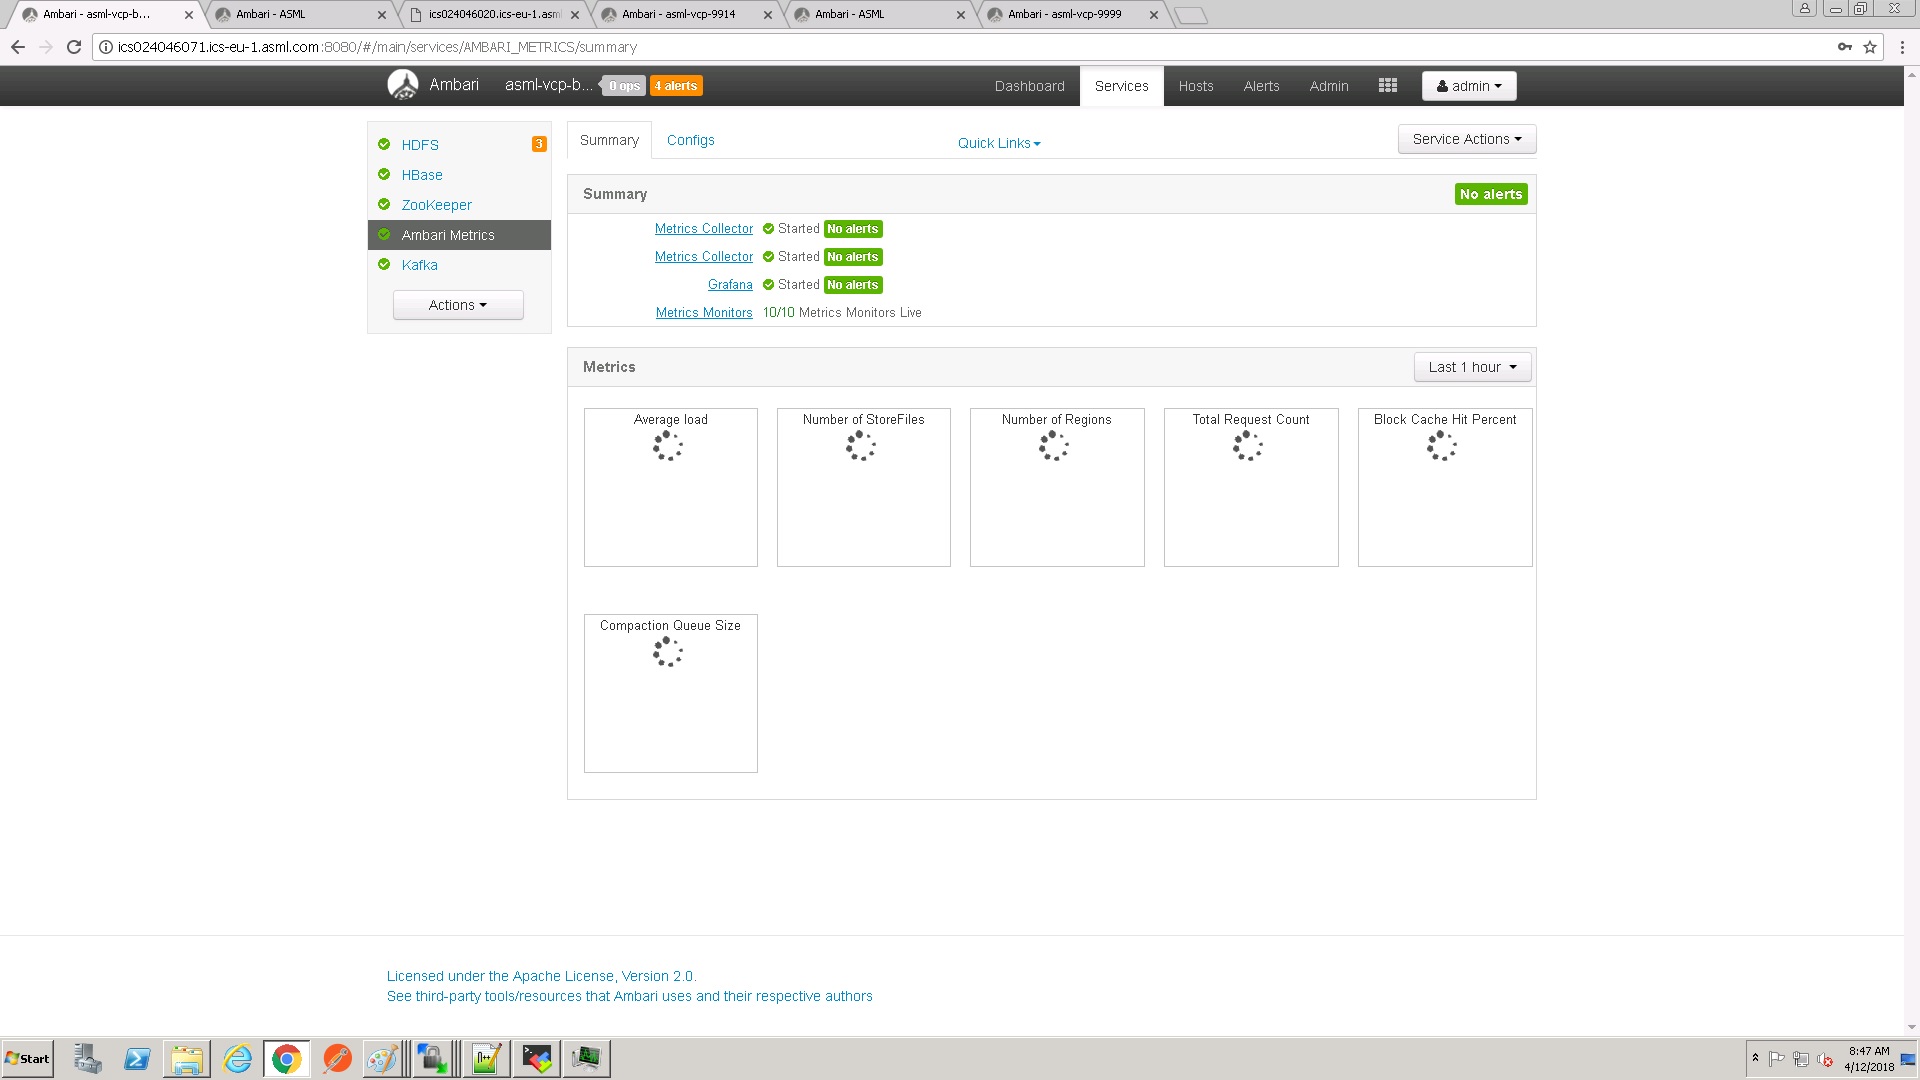
Task: Open Internet Explorer from the taskbar
Action: point(237,1058)
